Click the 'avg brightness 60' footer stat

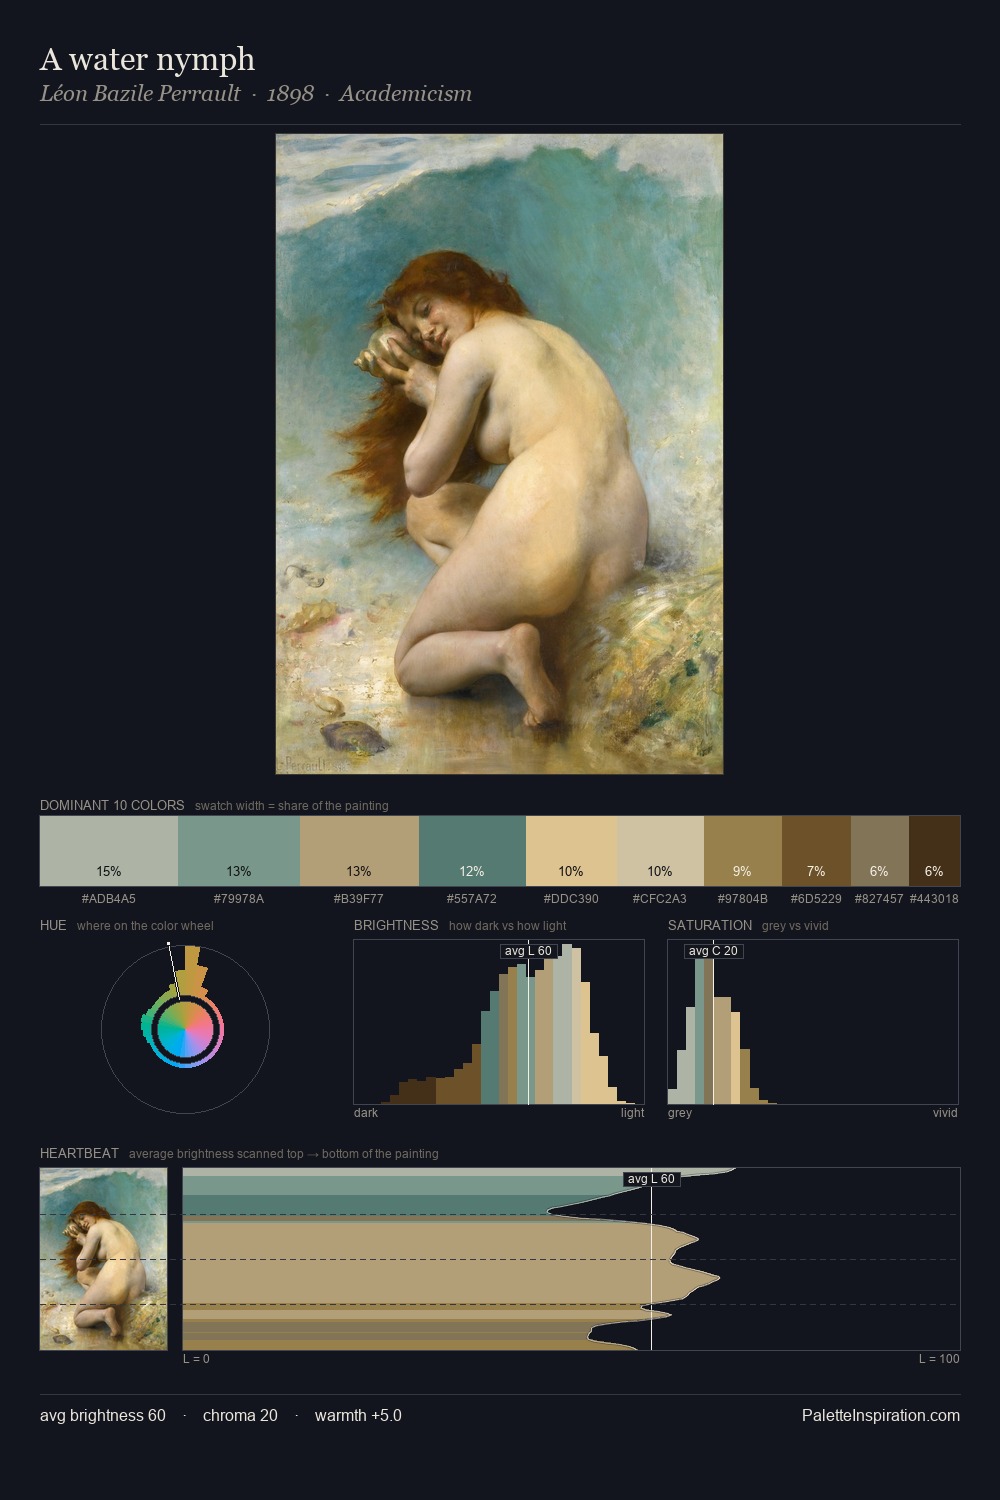103,1415
